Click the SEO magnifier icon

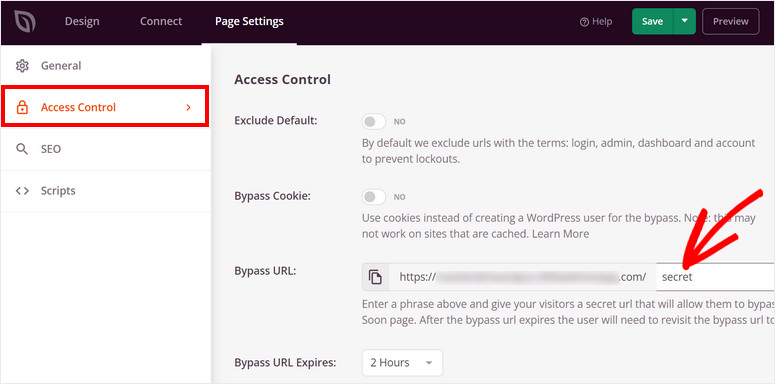[x=22, y=149]
